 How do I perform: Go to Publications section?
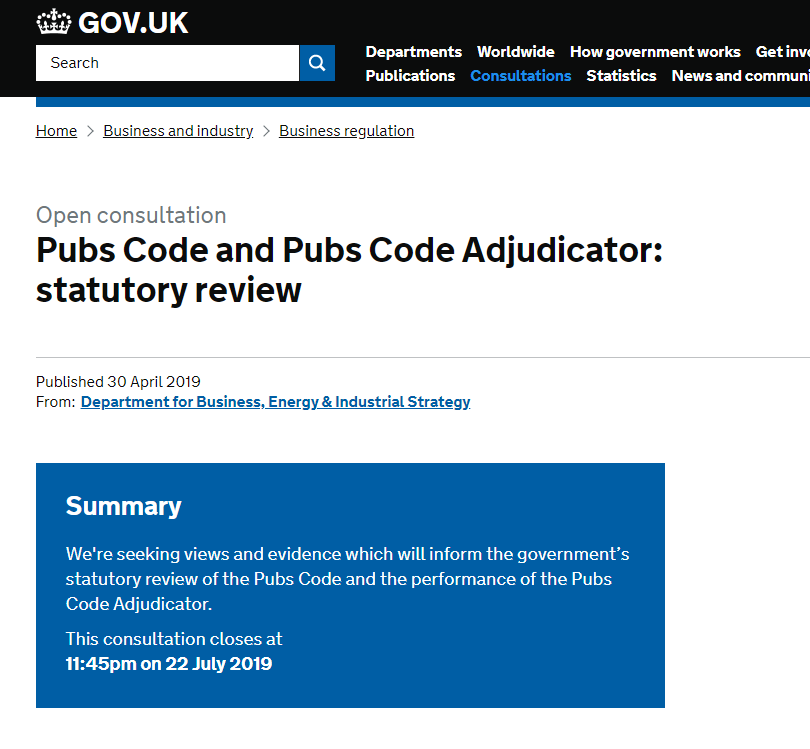tap(410, 76)
